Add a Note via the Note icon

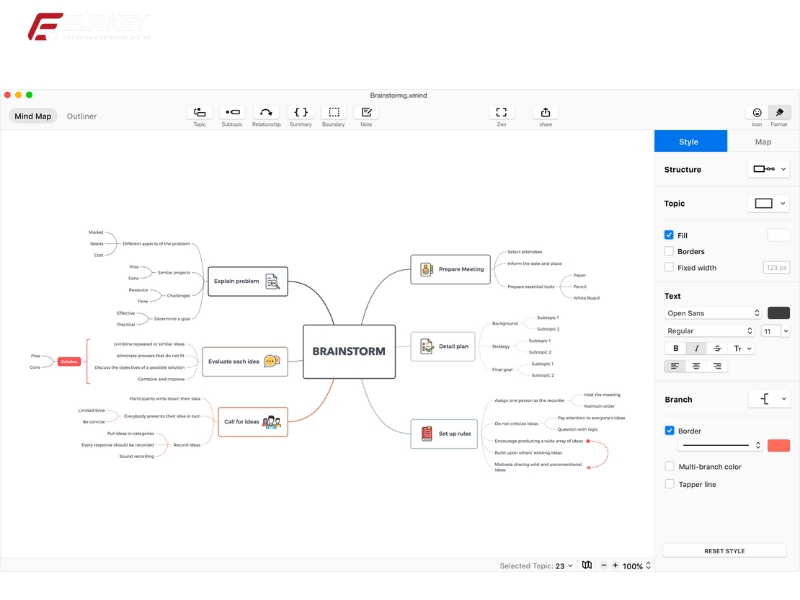[366, 114]
